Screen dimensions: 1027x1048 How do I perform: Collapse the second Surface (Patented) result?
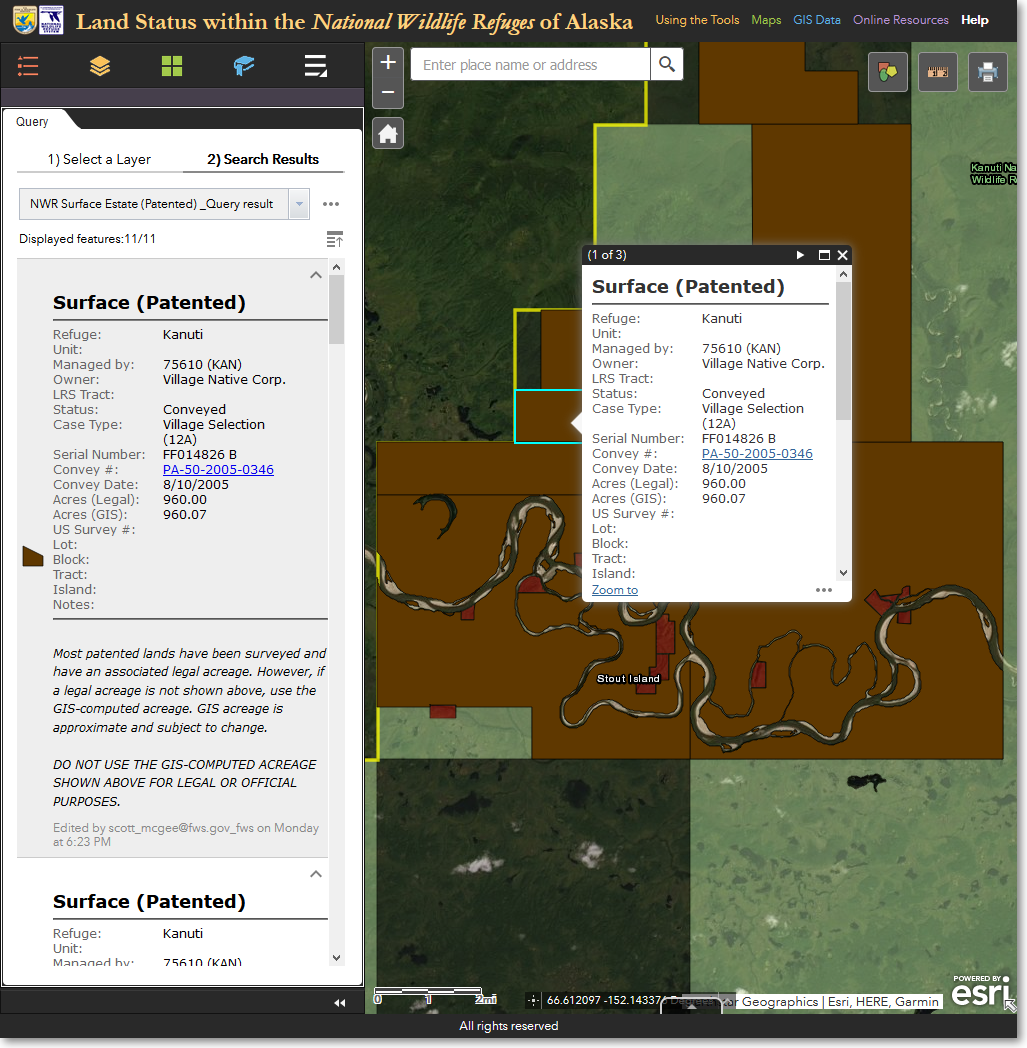coord(316,874)
